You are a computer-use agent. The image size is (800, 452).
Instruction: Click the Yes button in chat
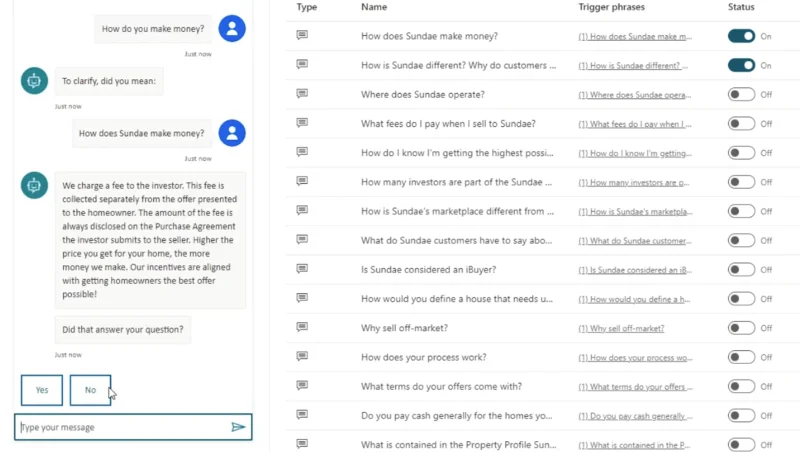42,390
